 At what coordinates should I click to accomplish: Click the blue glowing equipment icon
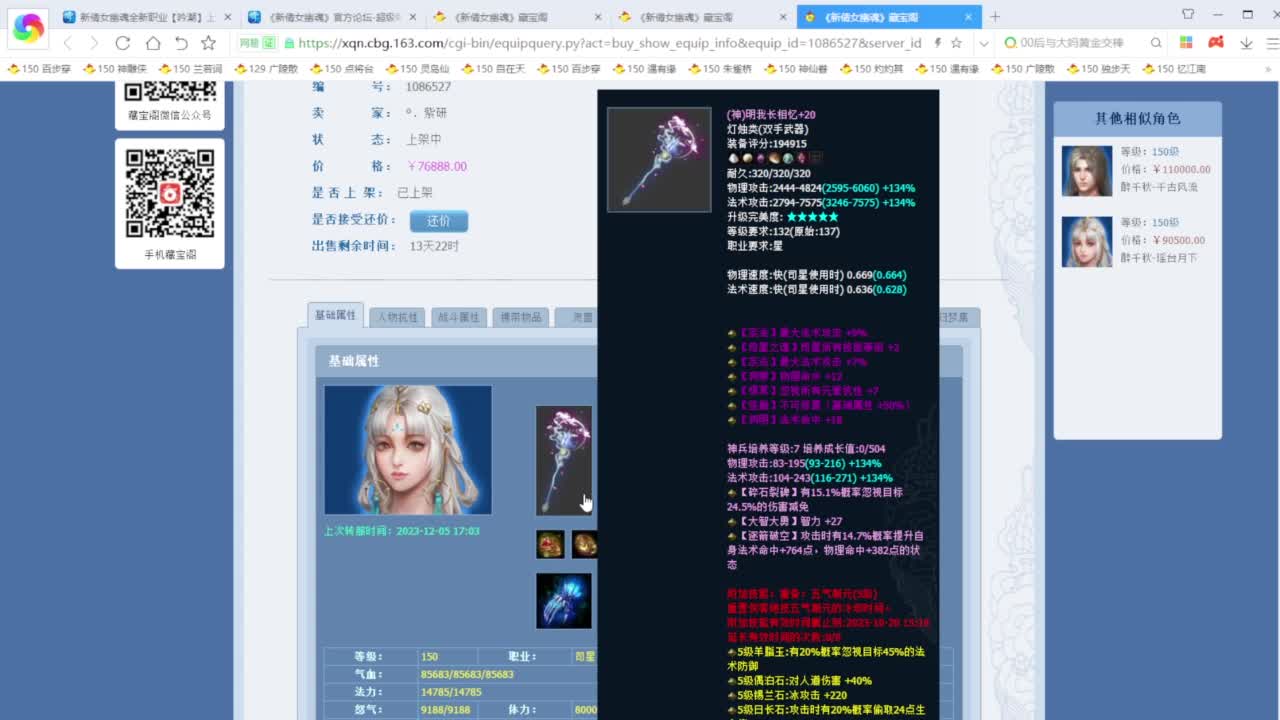564,601
